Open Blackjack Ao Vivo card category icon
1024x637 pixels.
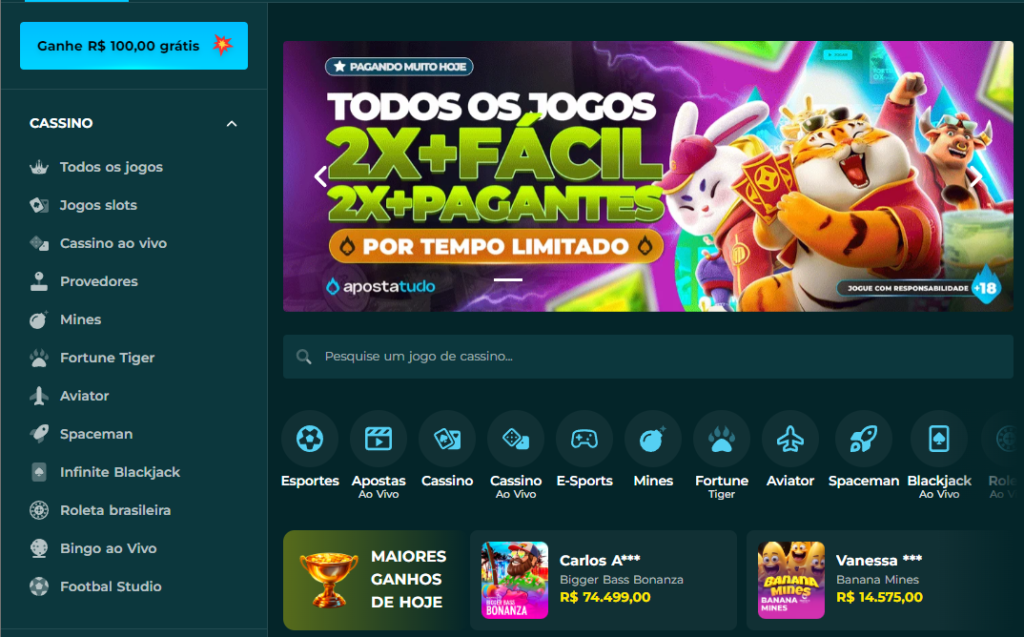pyautogui.click(x=939, y=439)
